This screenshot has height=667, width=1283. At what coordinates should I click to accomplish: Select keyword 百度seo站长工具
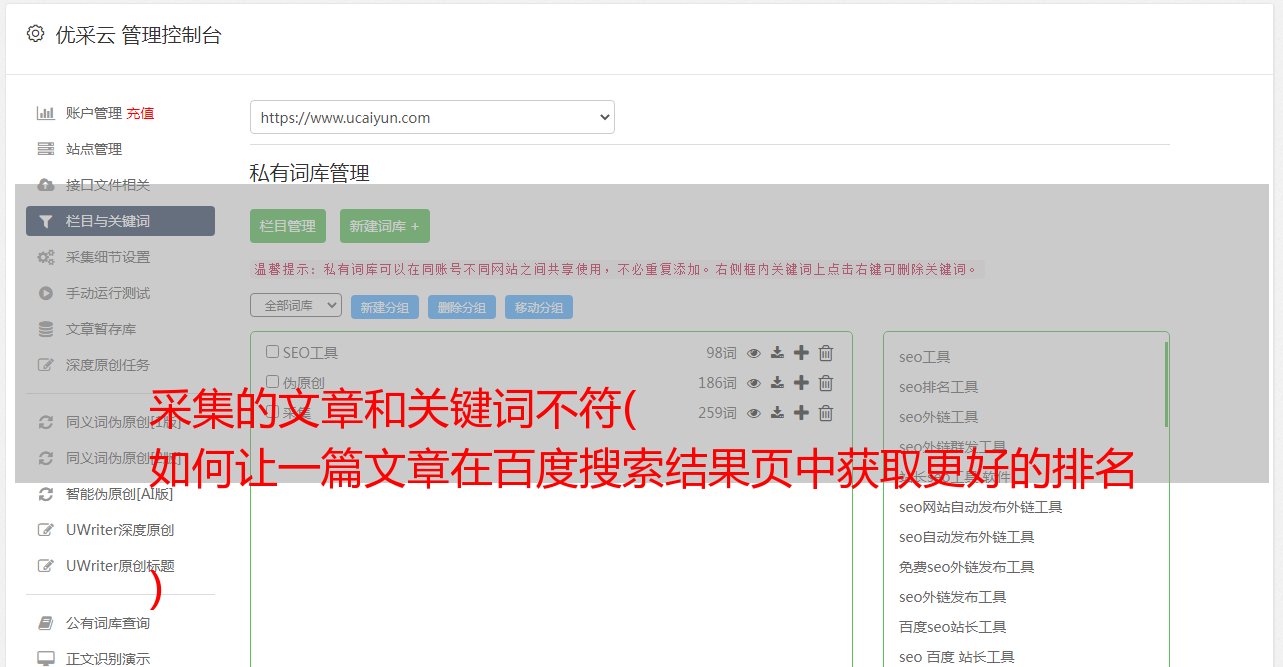(952, 627)
